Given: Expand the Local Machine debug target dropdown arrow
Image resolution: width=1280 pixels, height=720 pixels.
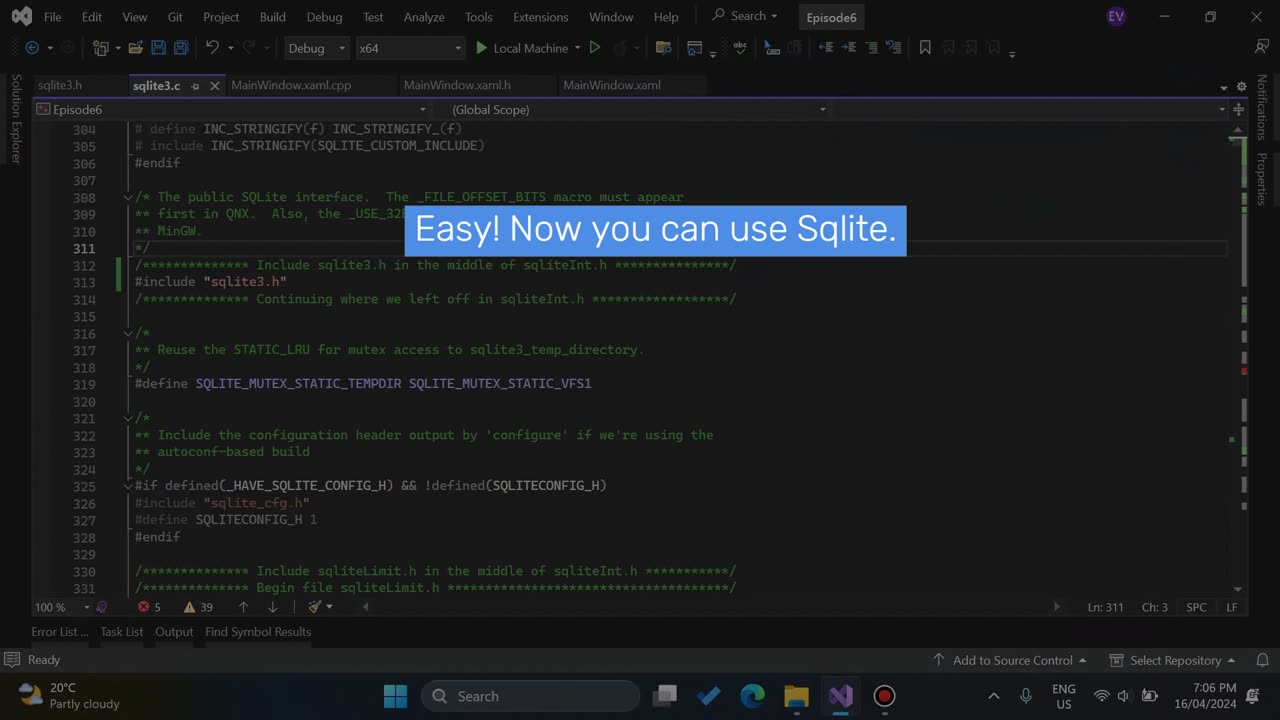Looking at the screenshot, I should 577,48.
